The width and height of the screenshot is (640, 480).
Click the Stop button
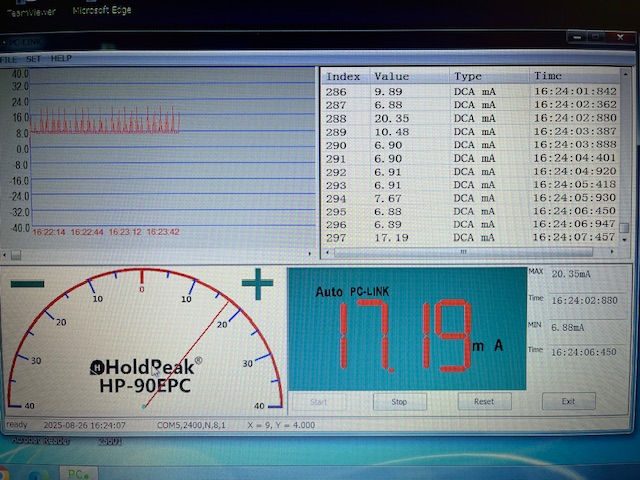click(x=400, y=402)
